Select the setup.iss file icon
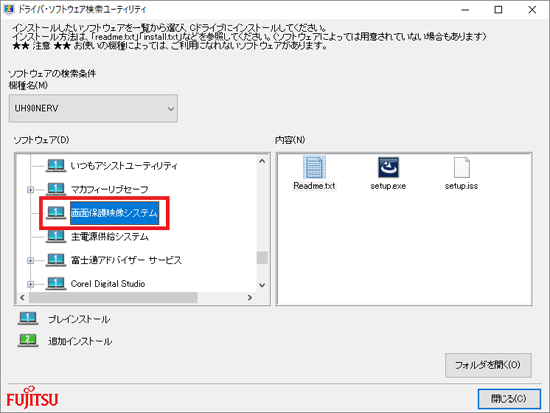This screenshot has height=413, width=550. click(462, 167)
